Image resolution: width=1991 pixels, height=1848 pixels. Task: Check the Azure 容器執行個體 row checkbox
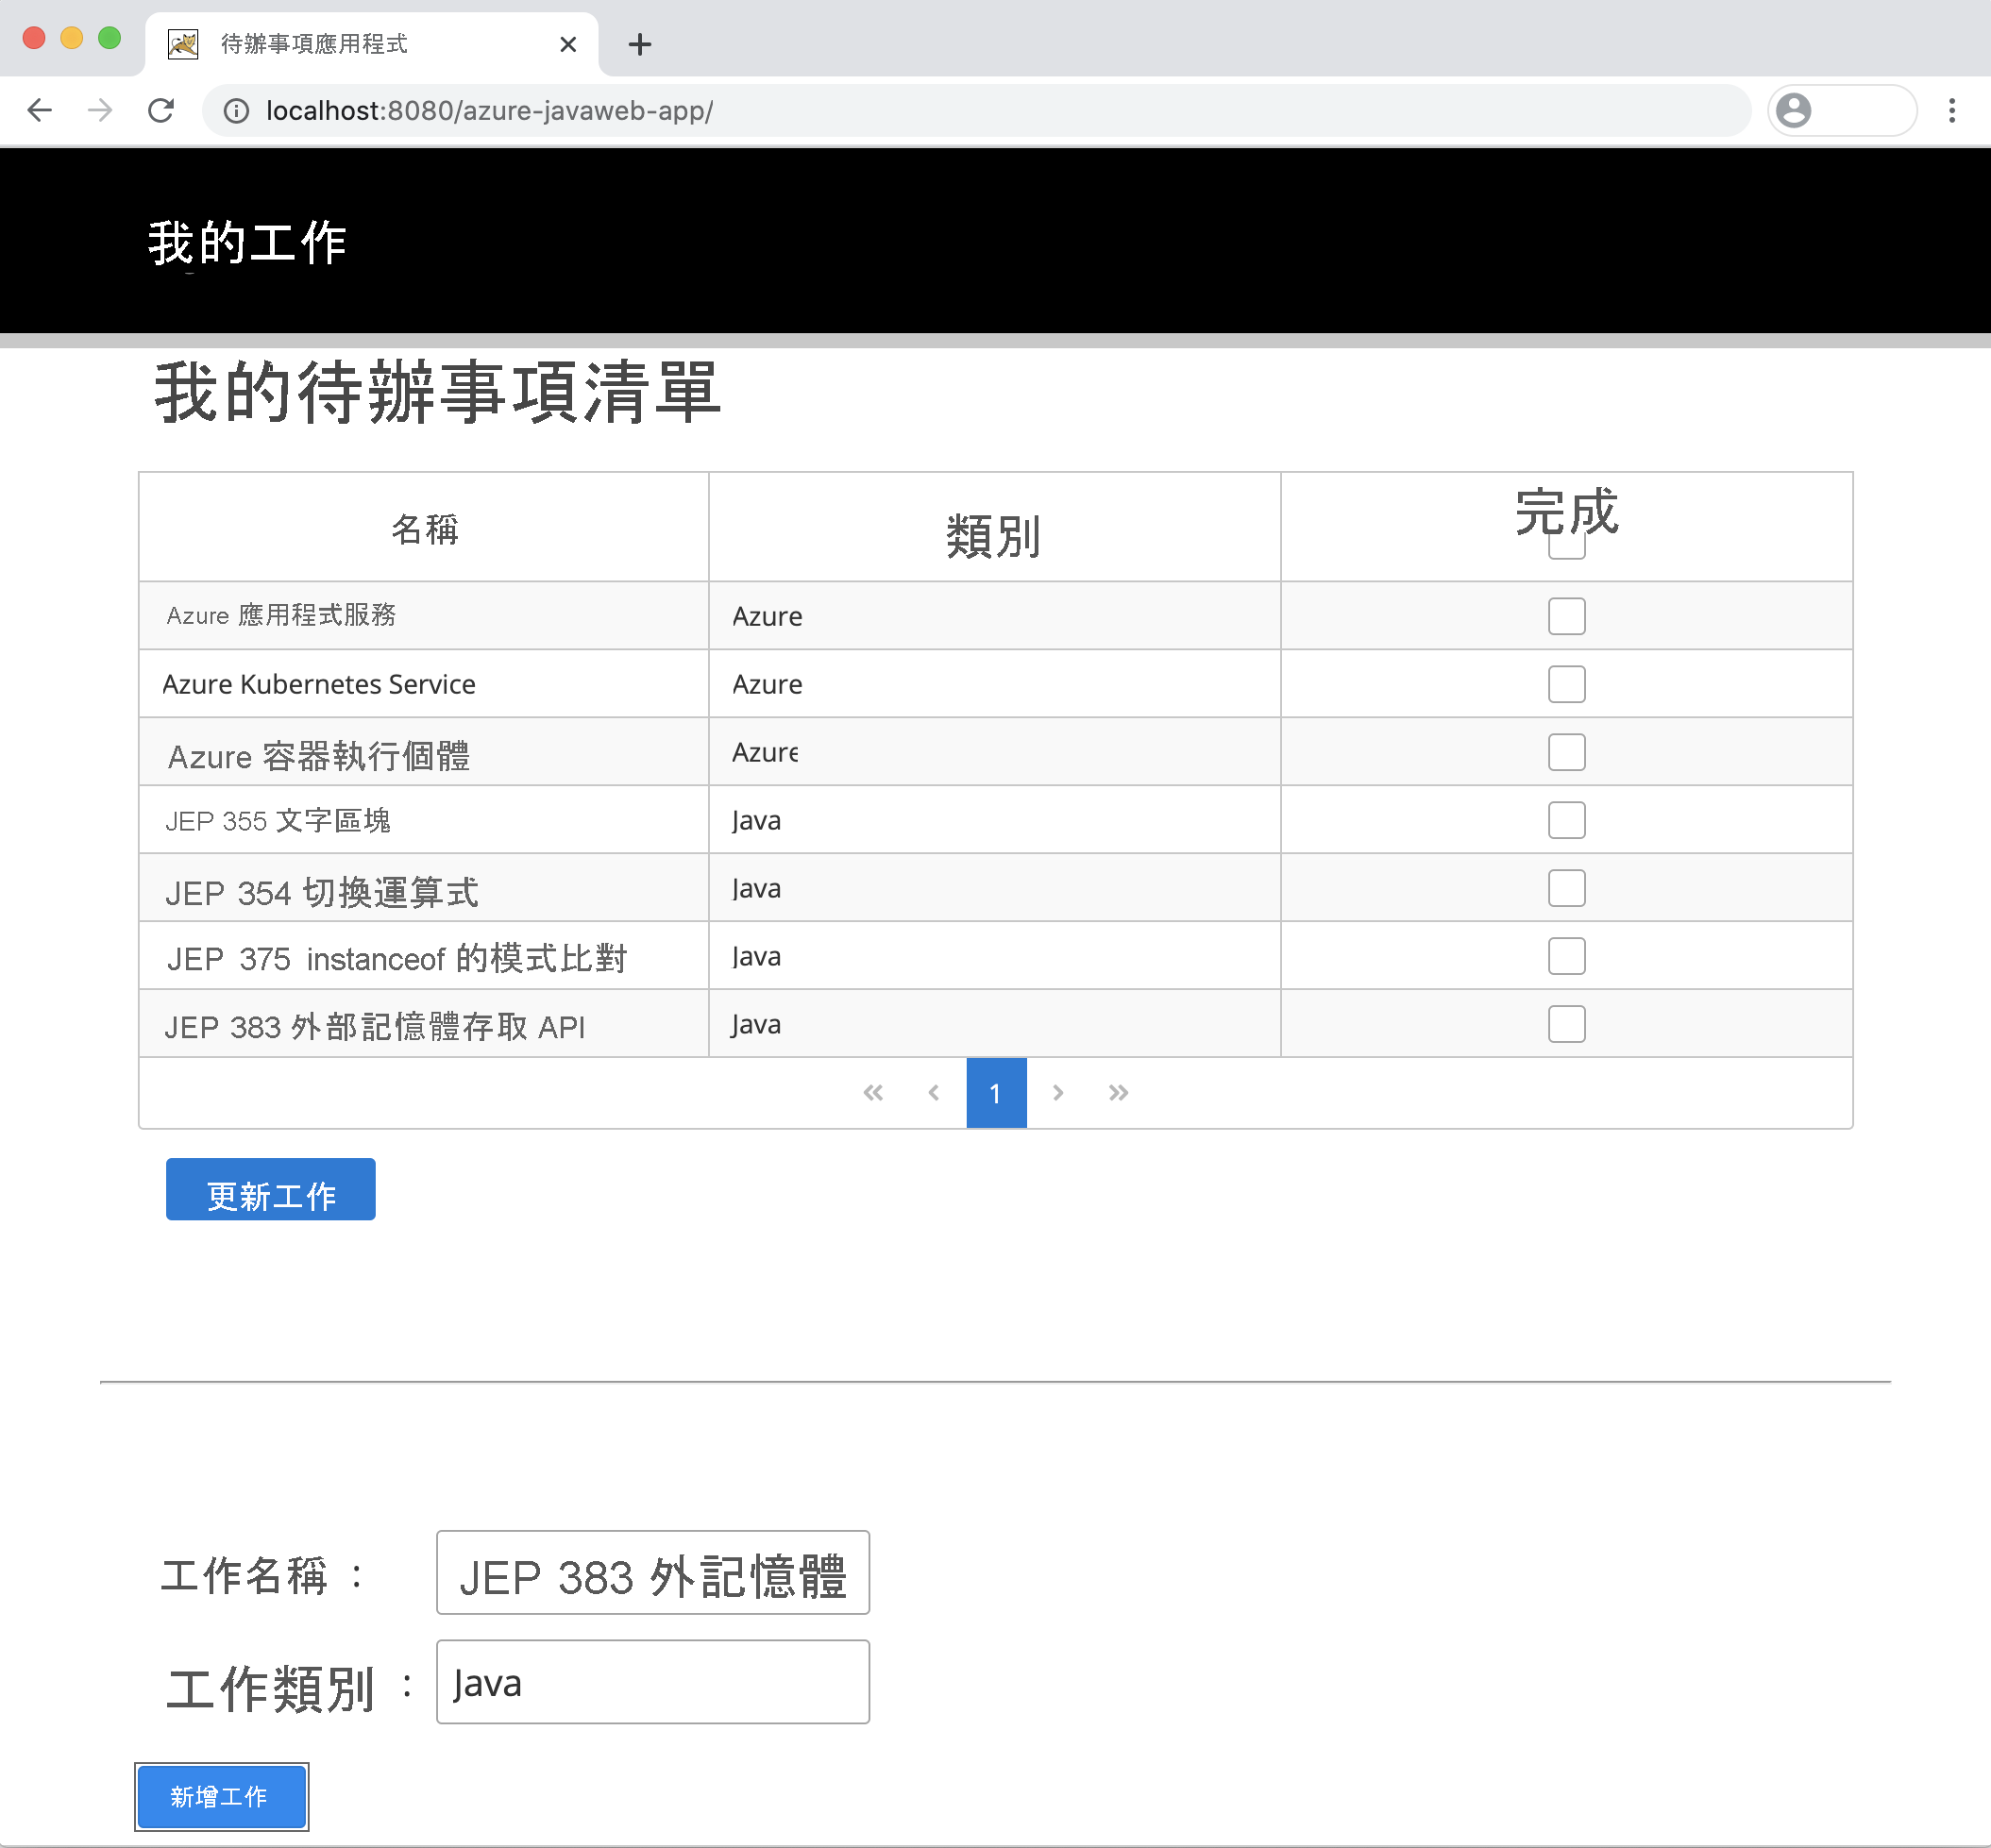pyautogui.click(x=1566, y=752)
